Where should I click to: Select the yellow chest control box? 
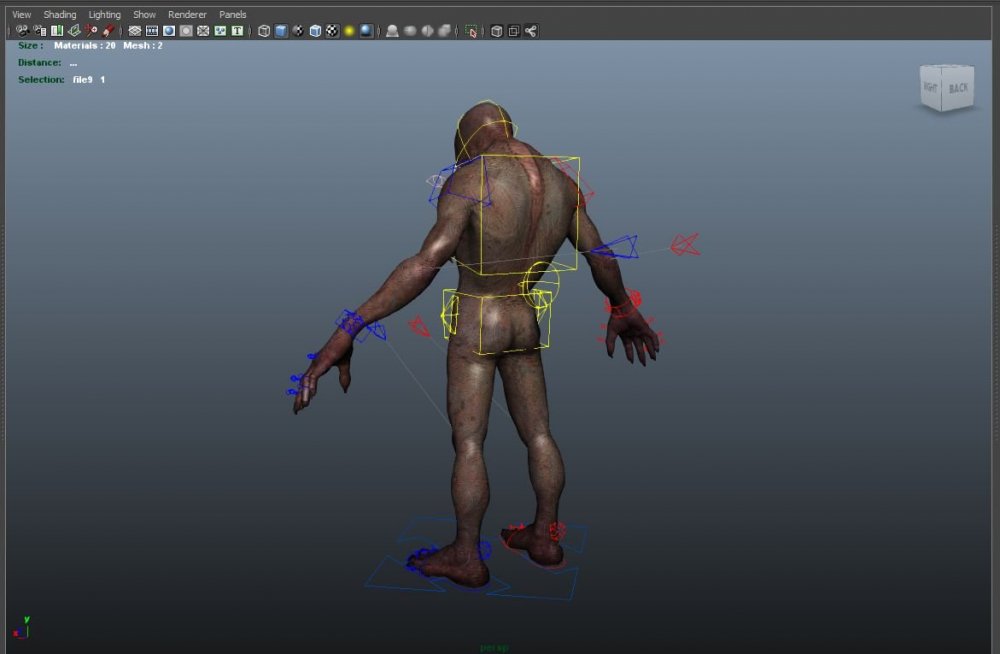(x=530, y=214)
